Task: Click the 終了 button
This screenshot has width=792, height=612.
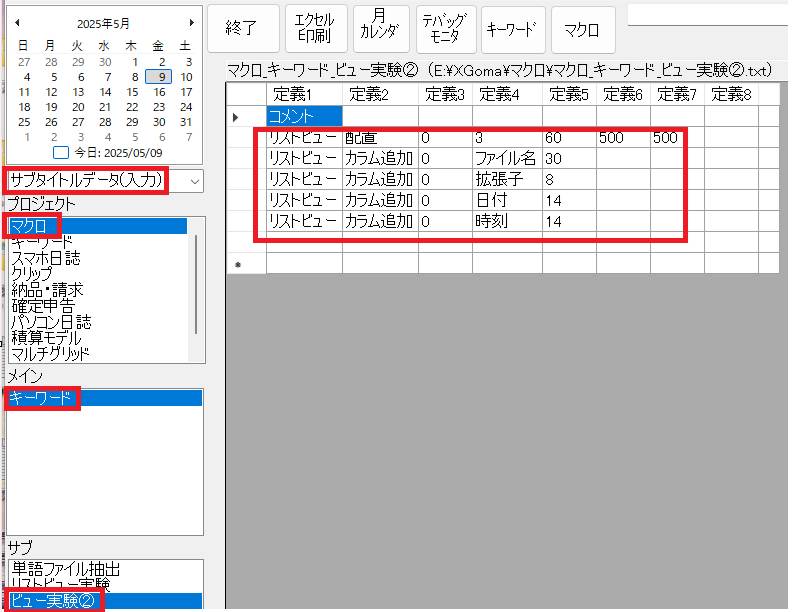Action: [x=241, y=29]
